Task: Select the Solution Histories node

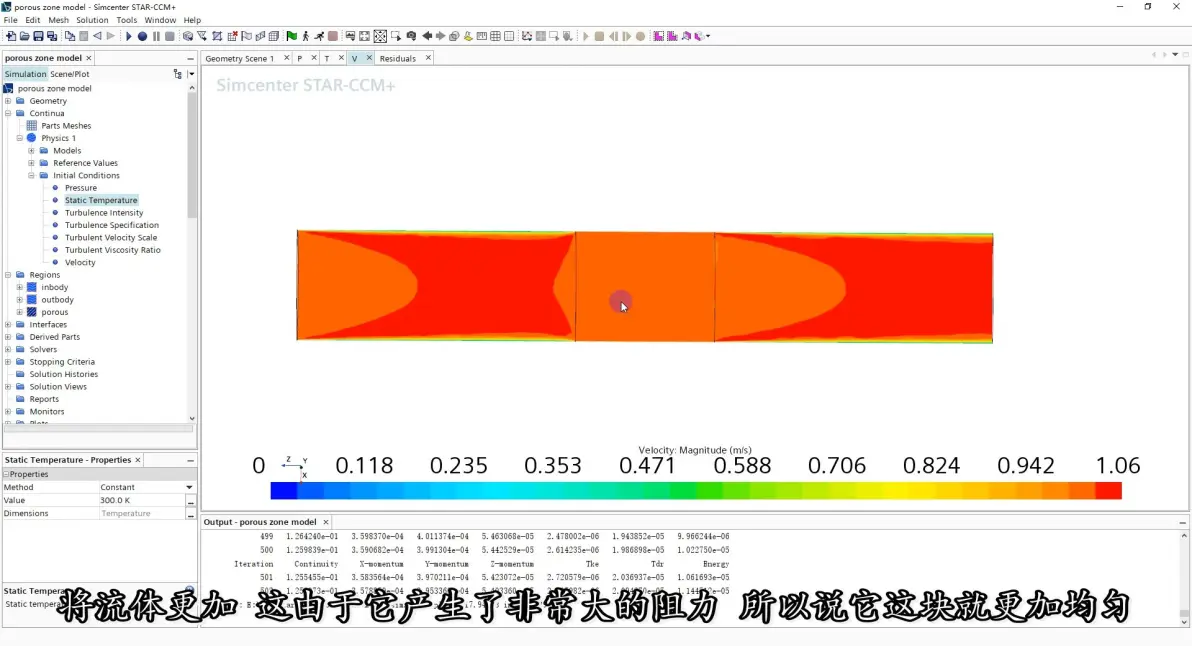Action: 64,374
